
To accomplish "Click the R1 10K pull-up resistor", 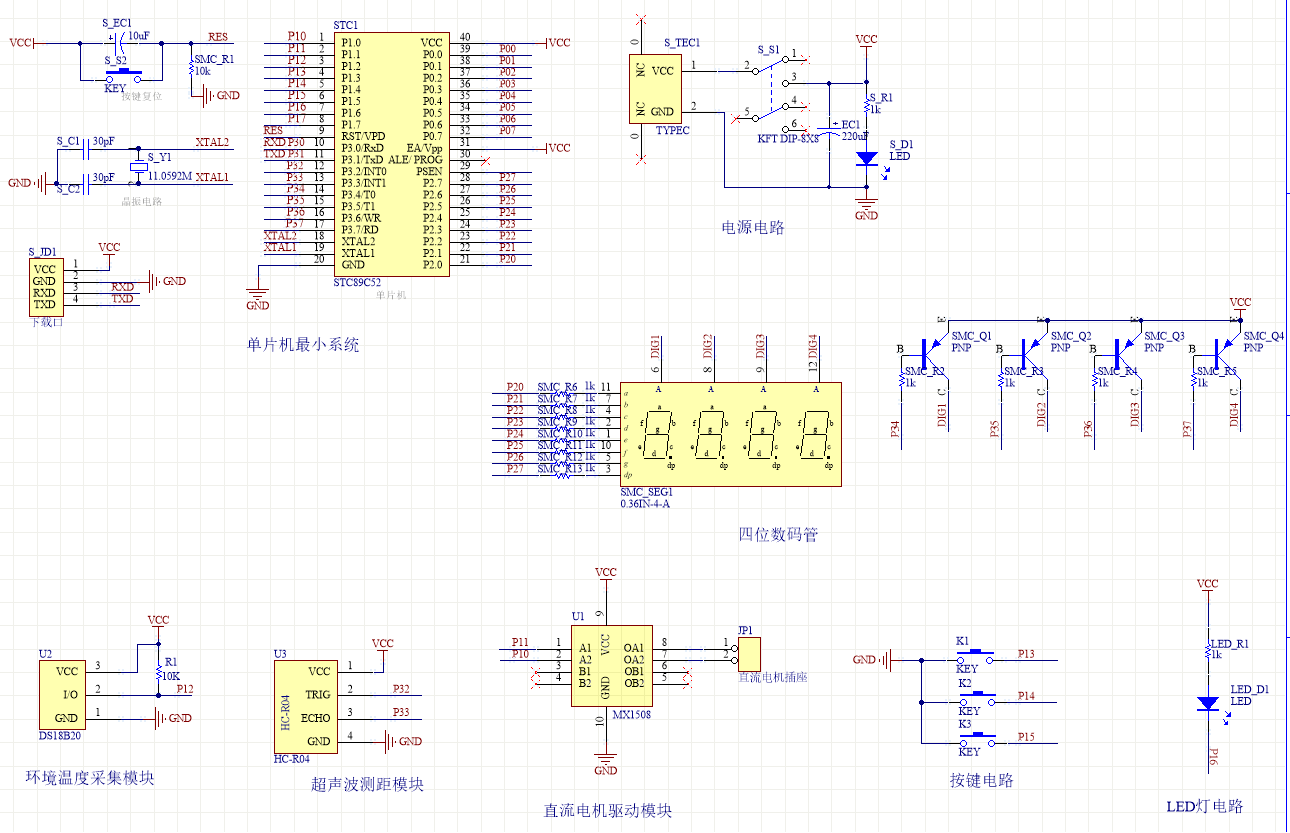I will [x=158, y=671].
